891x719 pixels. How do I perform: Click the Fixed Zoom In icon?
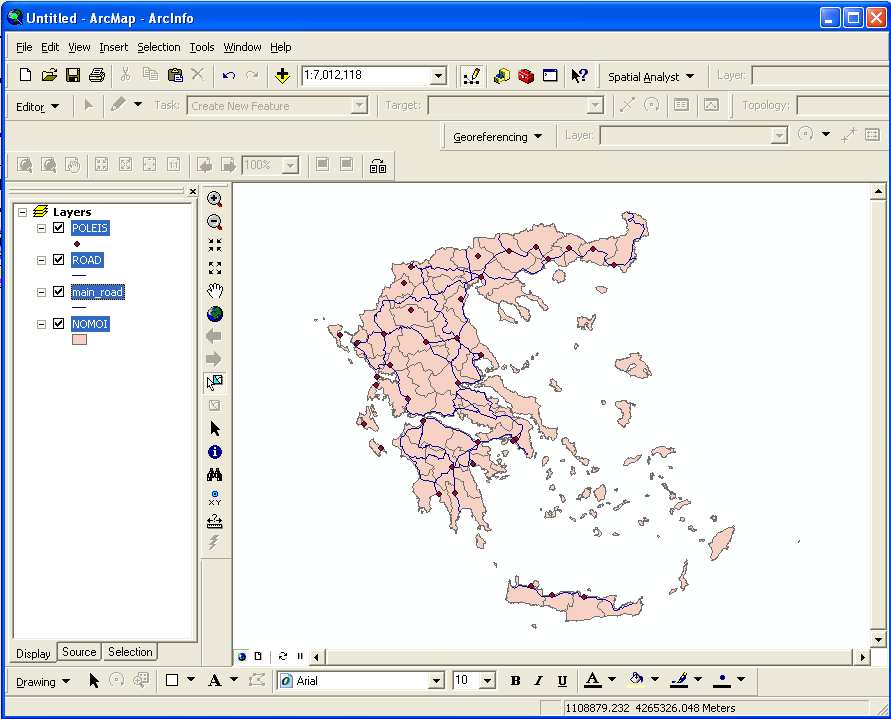(215, 245)
